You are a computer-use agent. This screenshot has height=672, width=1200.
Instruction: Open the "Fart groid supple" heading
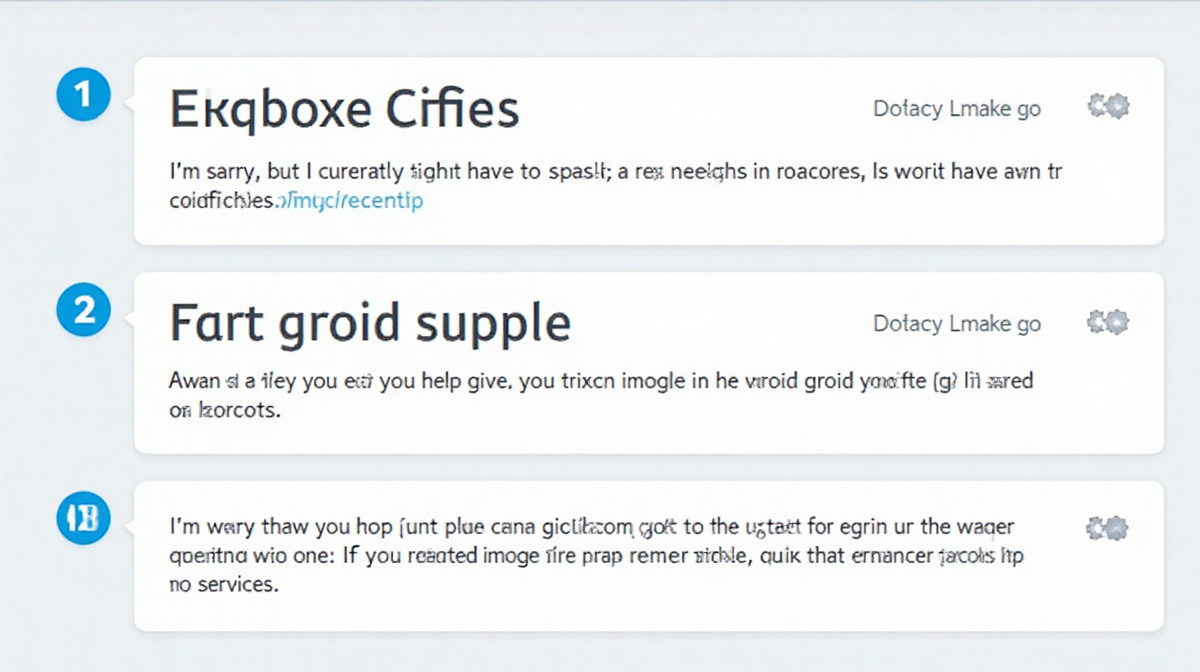point(370,324)
